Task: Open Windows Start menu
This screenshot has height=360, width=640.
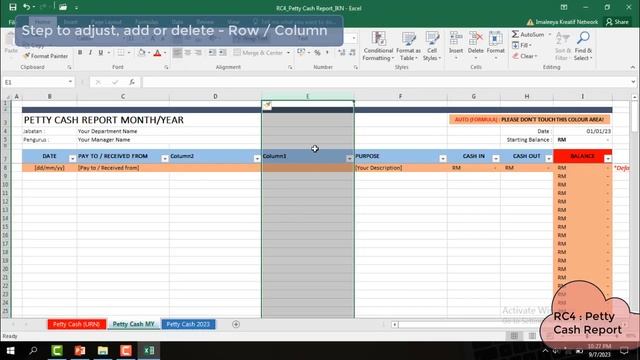Action: click(x=10, y=351)
